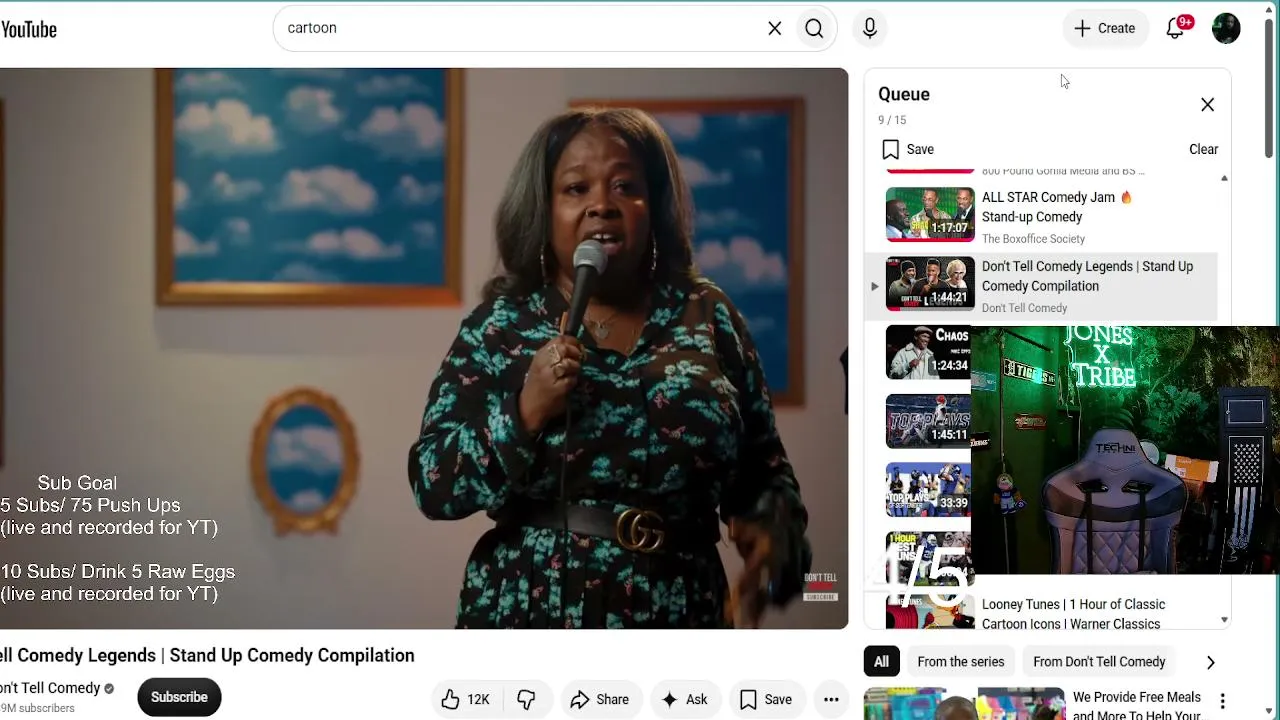Click the queue scroll-down arrow
This screenshot has width=1280, height=720.
(x=1224, y=620)
